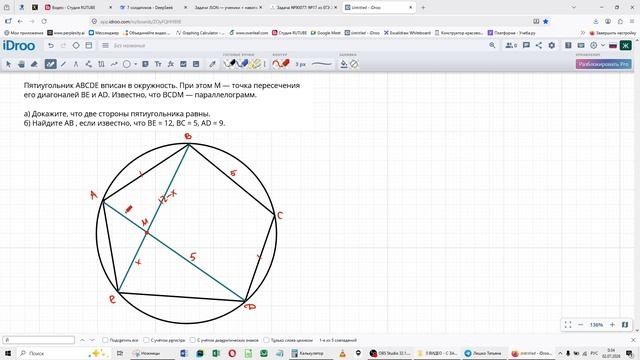Image resolution: width=640 pixels, height=360 pixels.
Task: Open the shape tool dropdown arrow
Action: click(x=136, y=64)
